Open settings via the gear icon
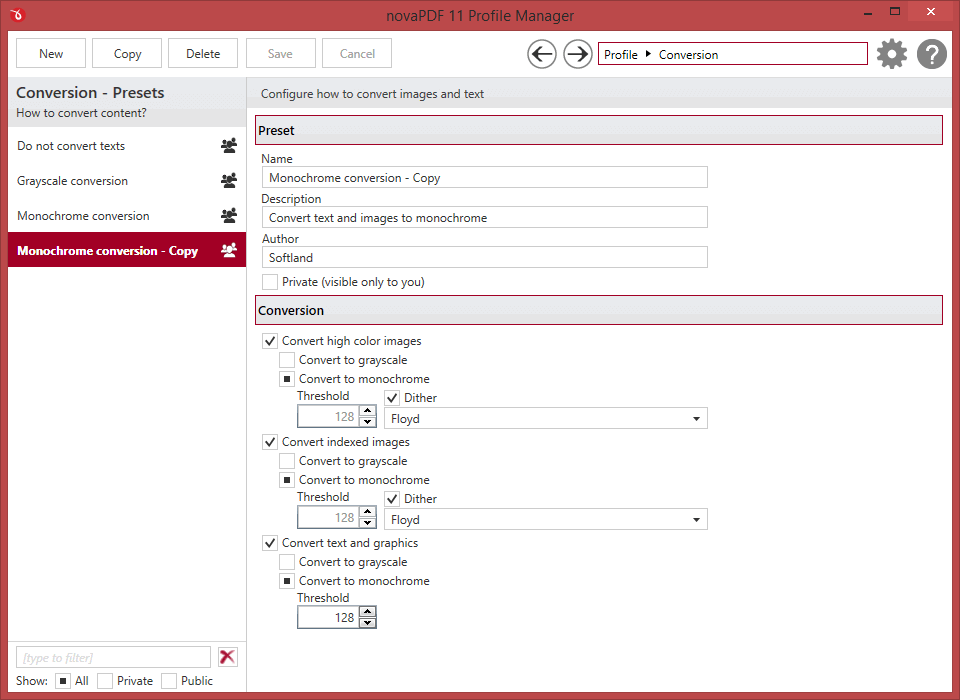The image size is (960, 700). point(892,54)
